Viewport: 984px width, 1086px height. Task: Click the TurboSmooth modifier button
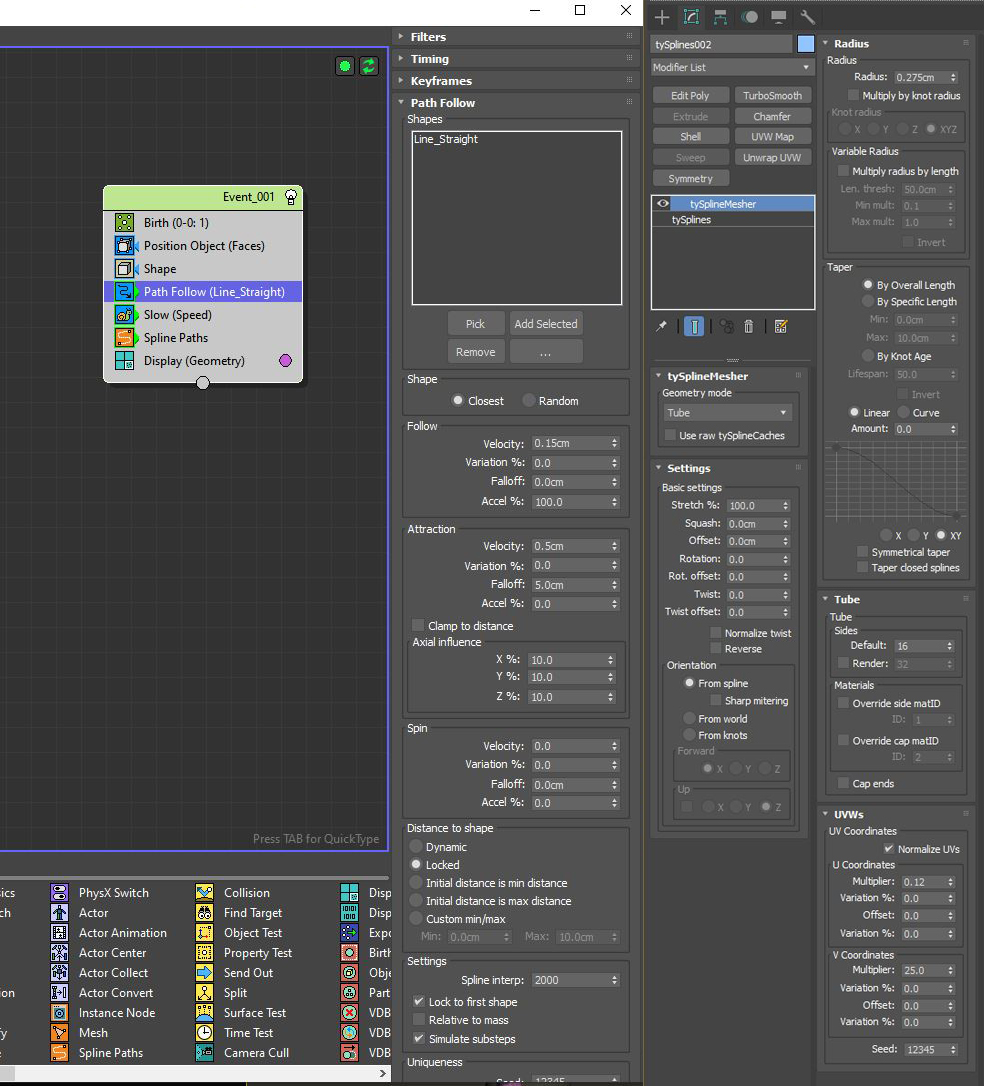click(772, 96)
